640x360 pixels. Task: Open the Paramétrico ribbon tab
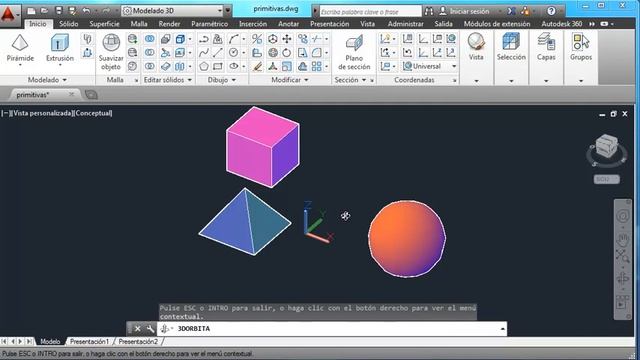[x=209, y=24]
